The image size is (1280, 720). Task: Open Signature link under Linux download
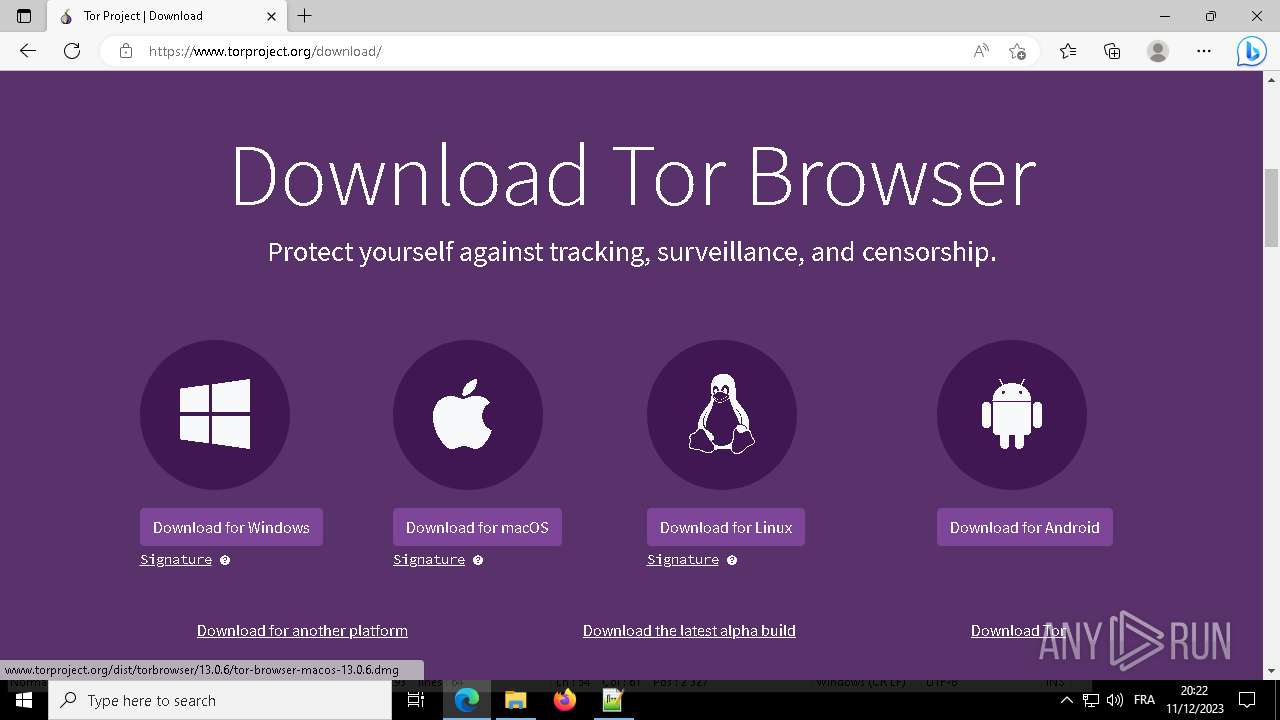(683, 560)
